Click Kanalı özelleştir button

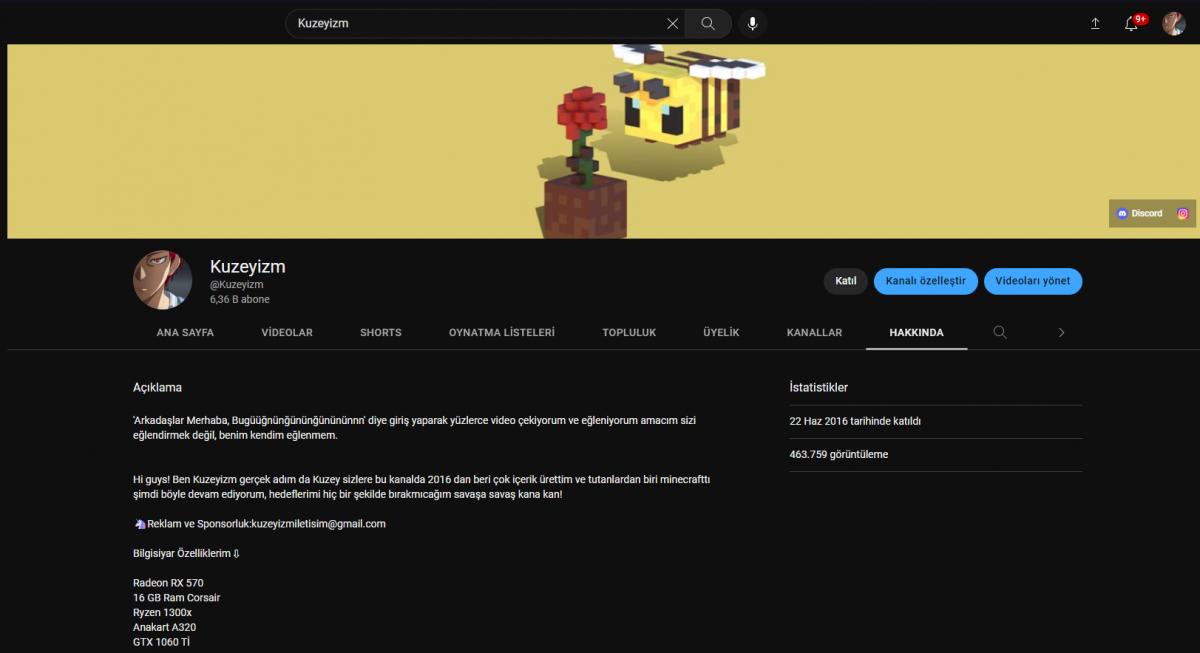click(x=925, y=281)
